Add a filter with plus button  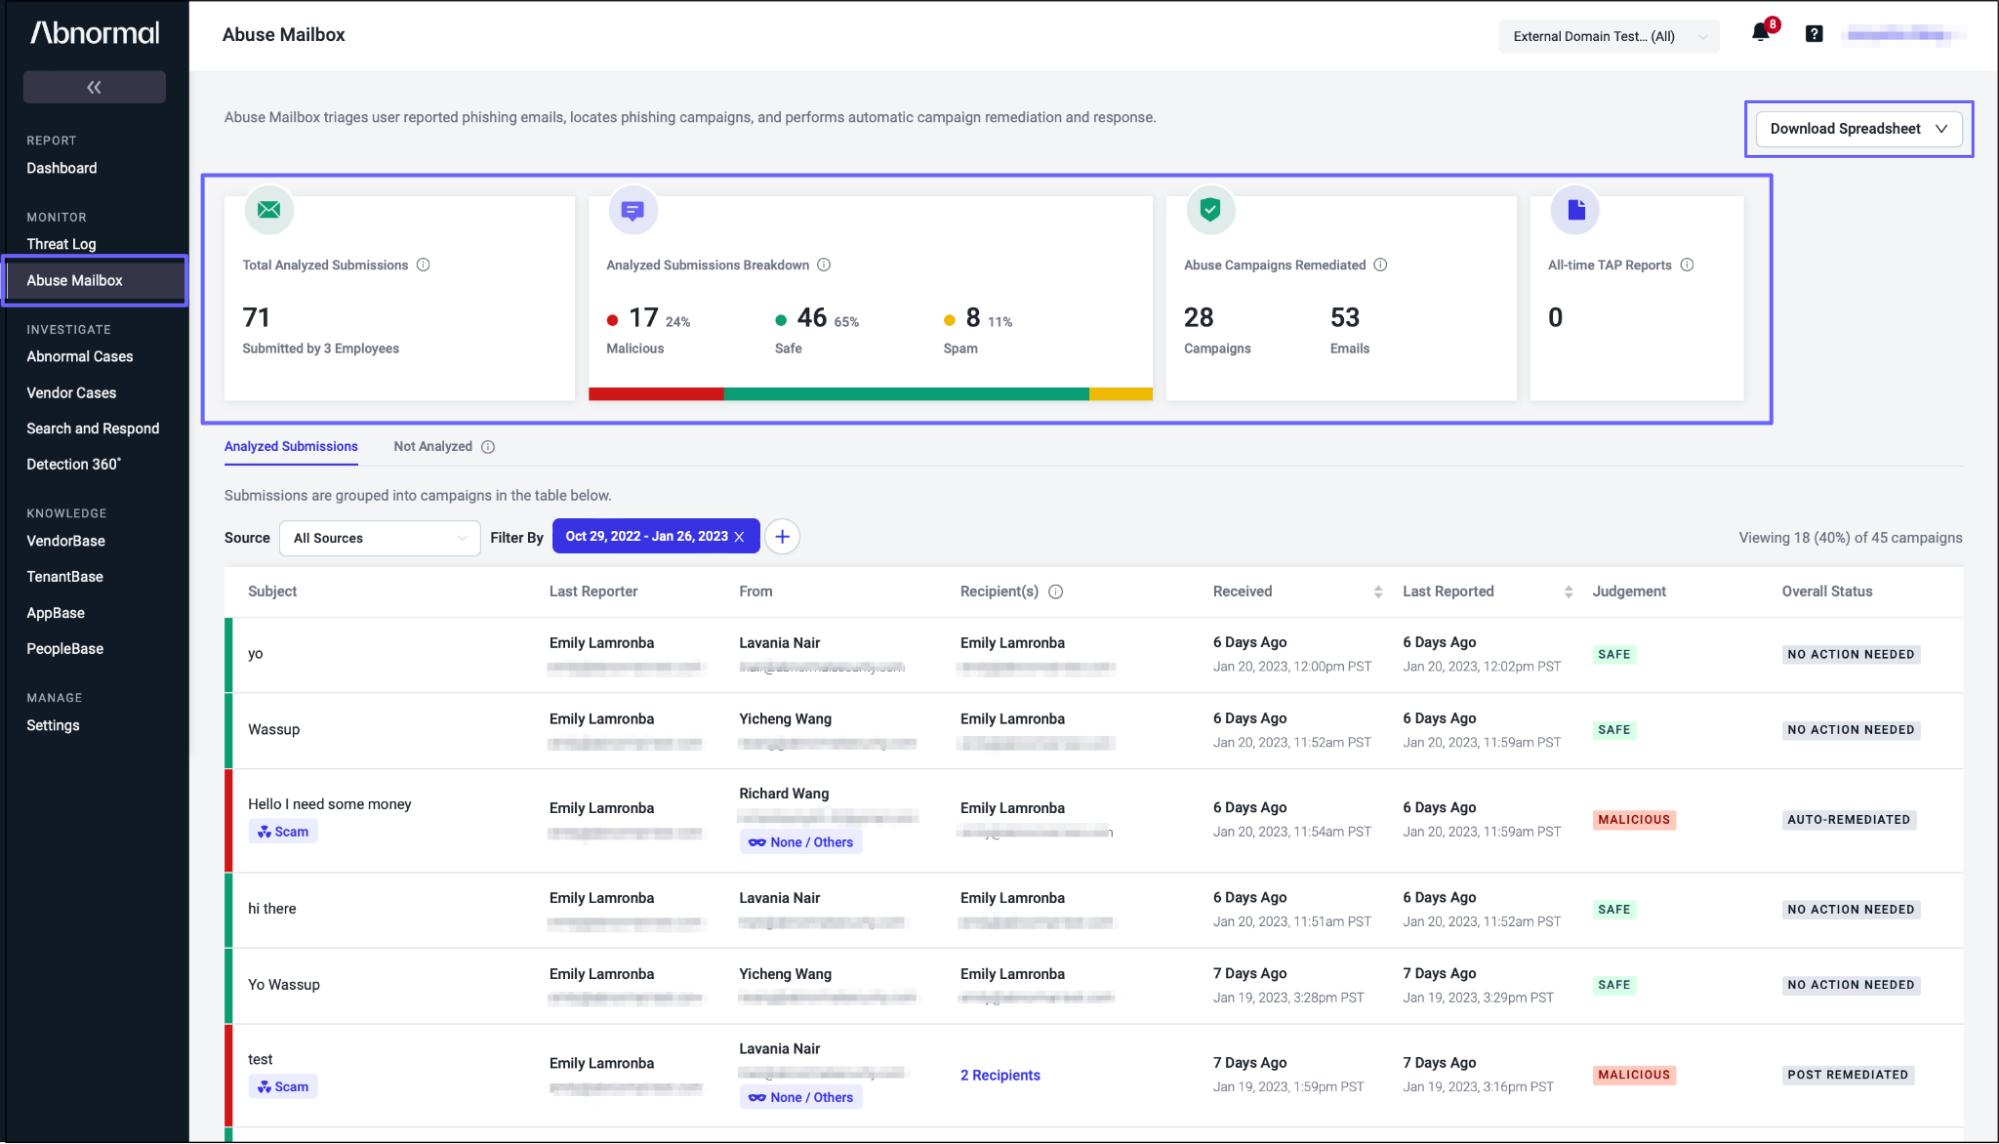tap(782, 537)
